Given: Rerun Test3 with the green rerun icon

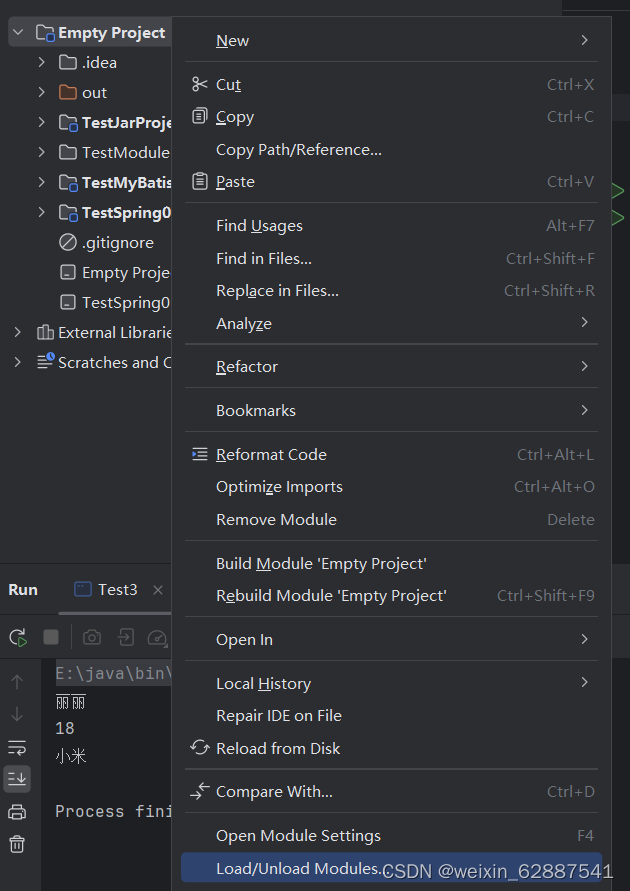Looking at the screenshot, I should click(x=17, y=637).
